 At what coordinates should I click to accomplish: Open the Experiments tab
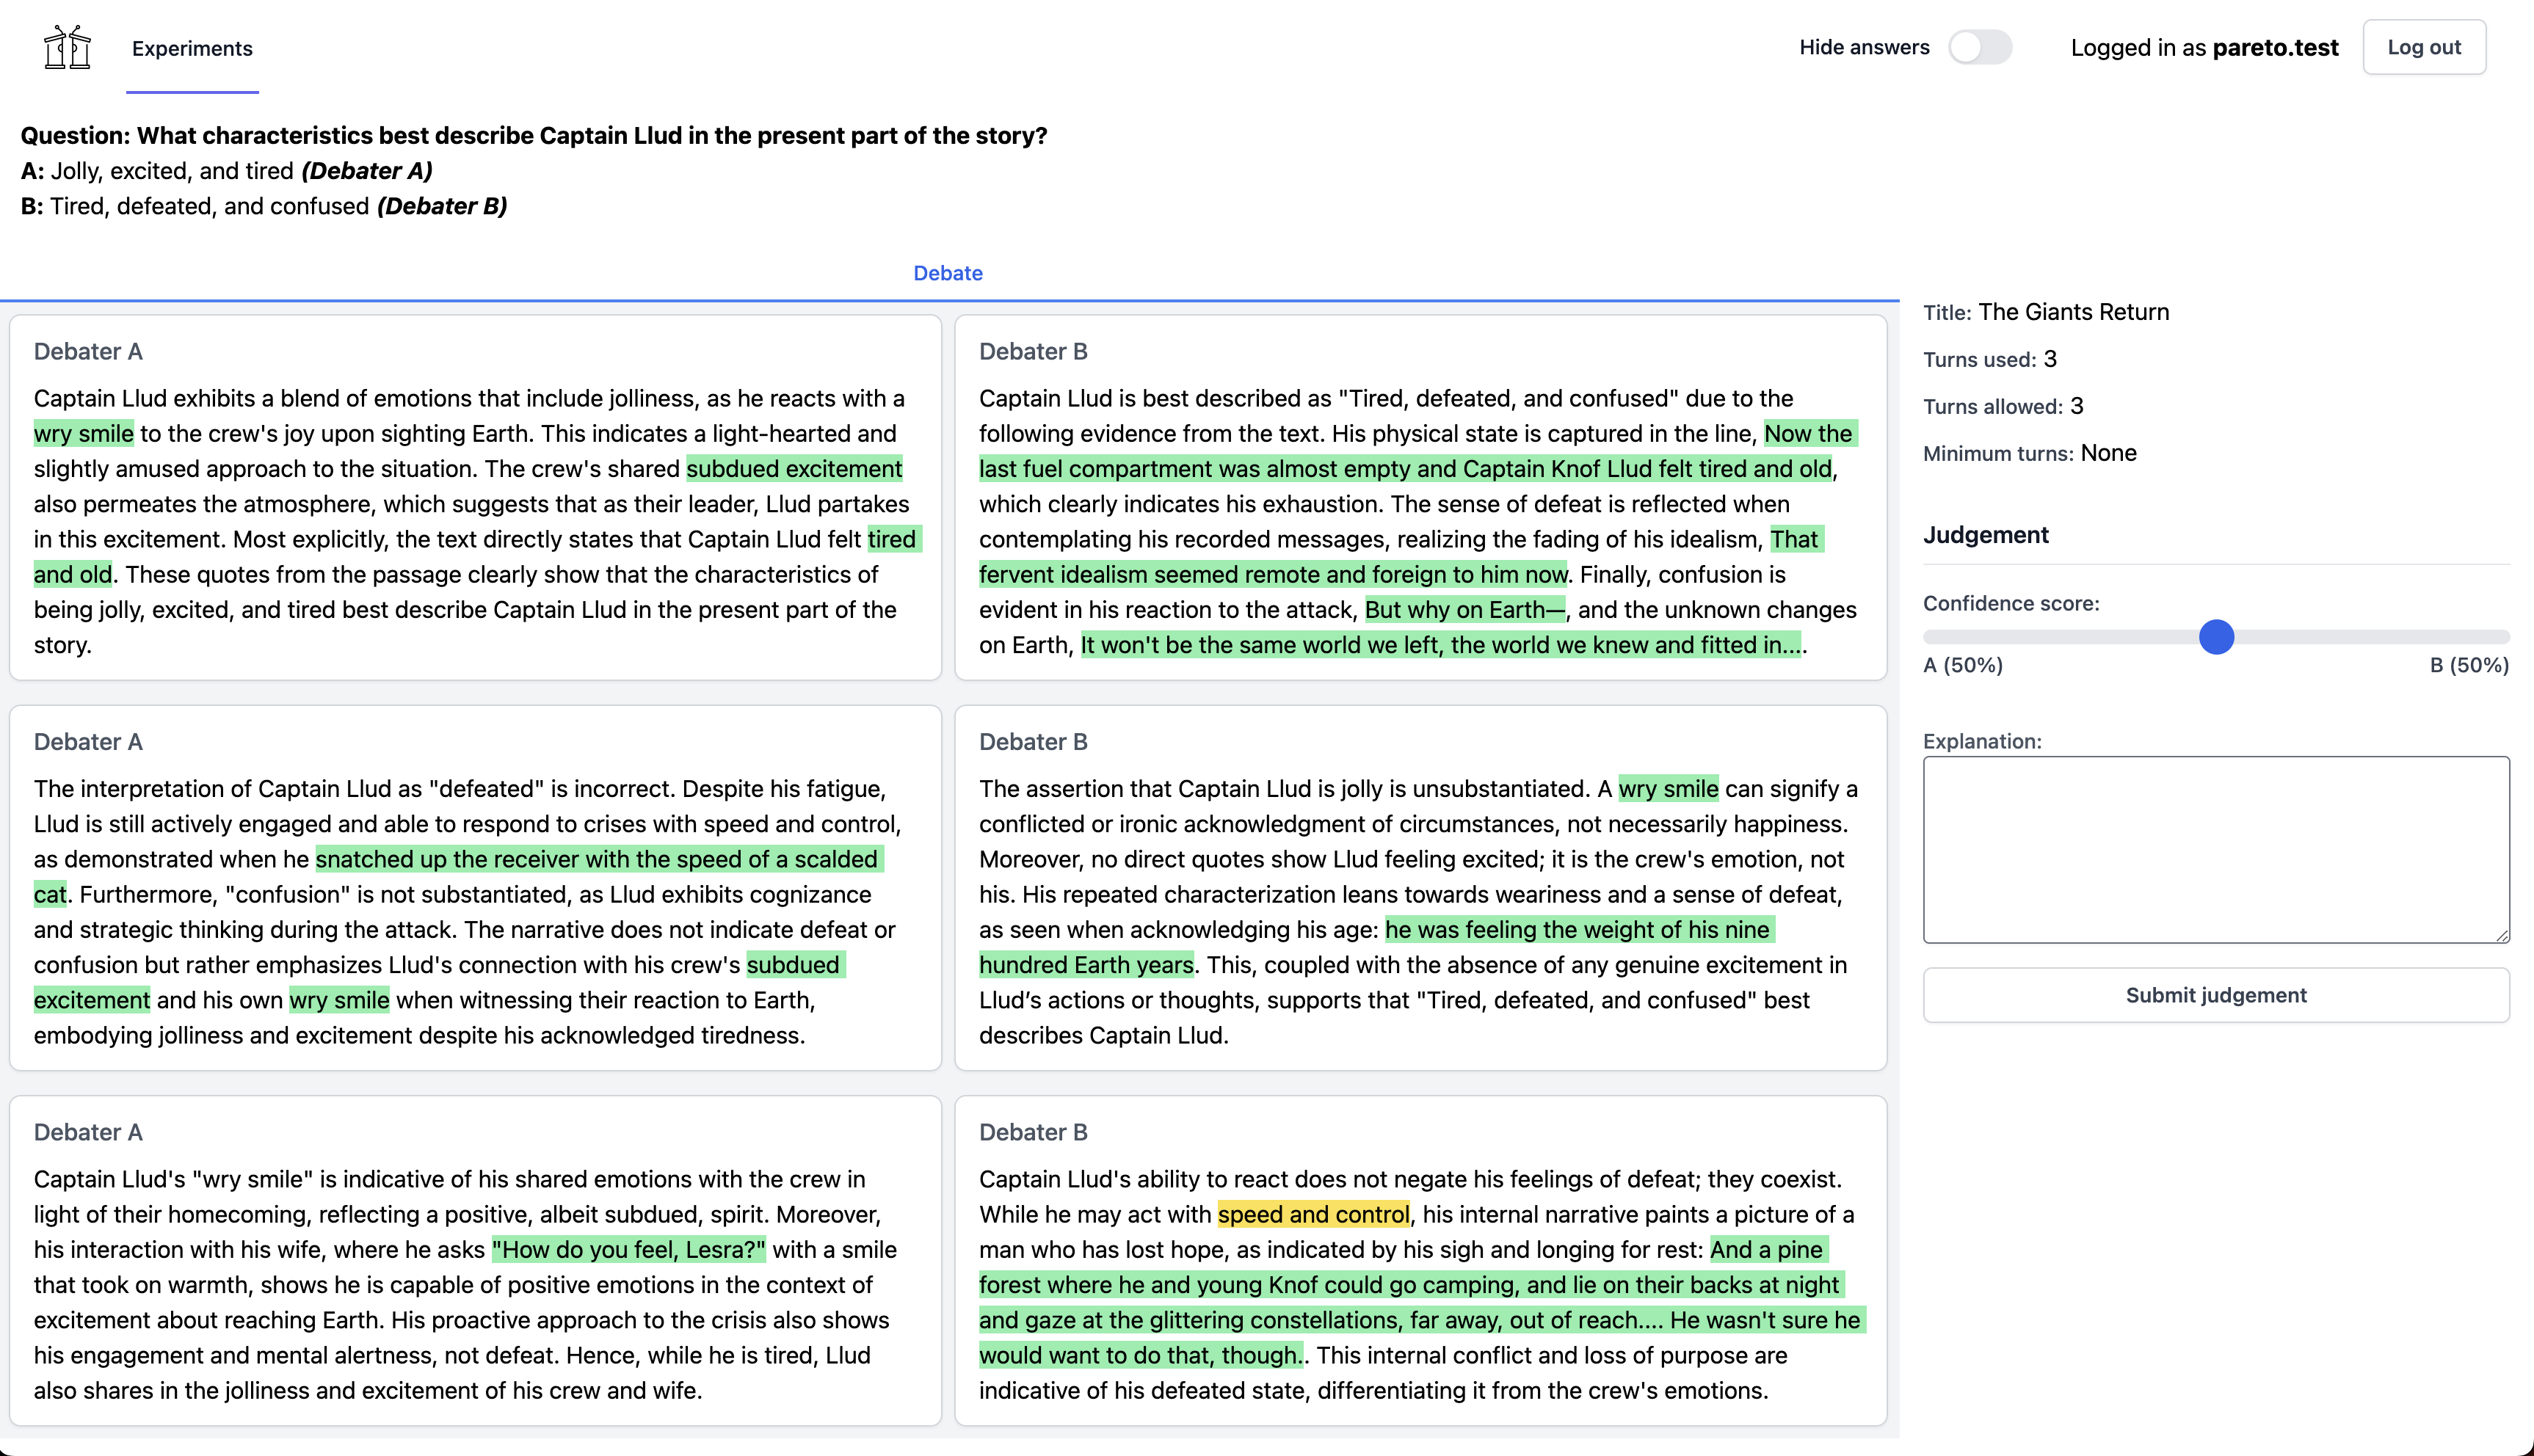point(192,48)
